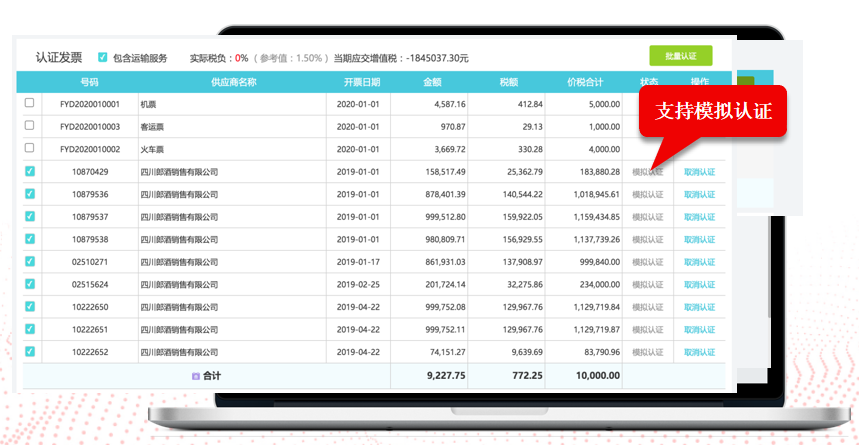
Task: Click 模拟认证 on invoice 10879536 row
Action: [x=647, y=194]
